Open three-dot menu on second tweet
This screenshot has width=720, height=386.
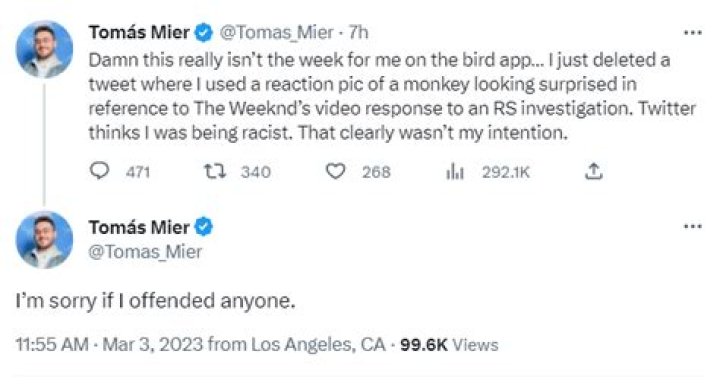pyautogui.click(x=692, y=226)
